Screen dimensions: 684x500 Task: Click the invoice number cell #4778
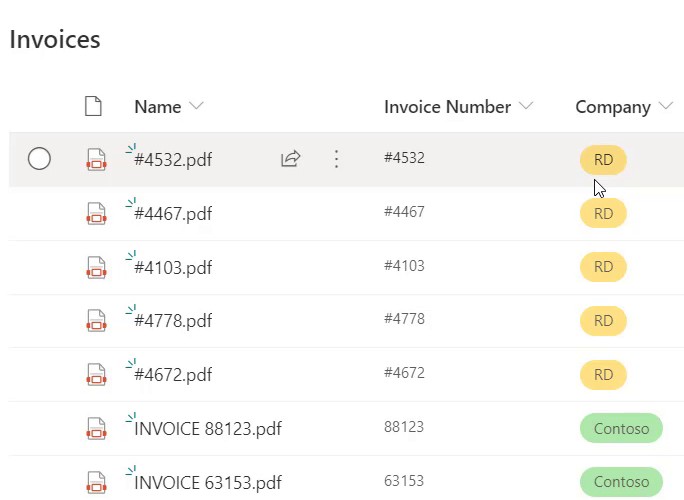coord(404,319)
